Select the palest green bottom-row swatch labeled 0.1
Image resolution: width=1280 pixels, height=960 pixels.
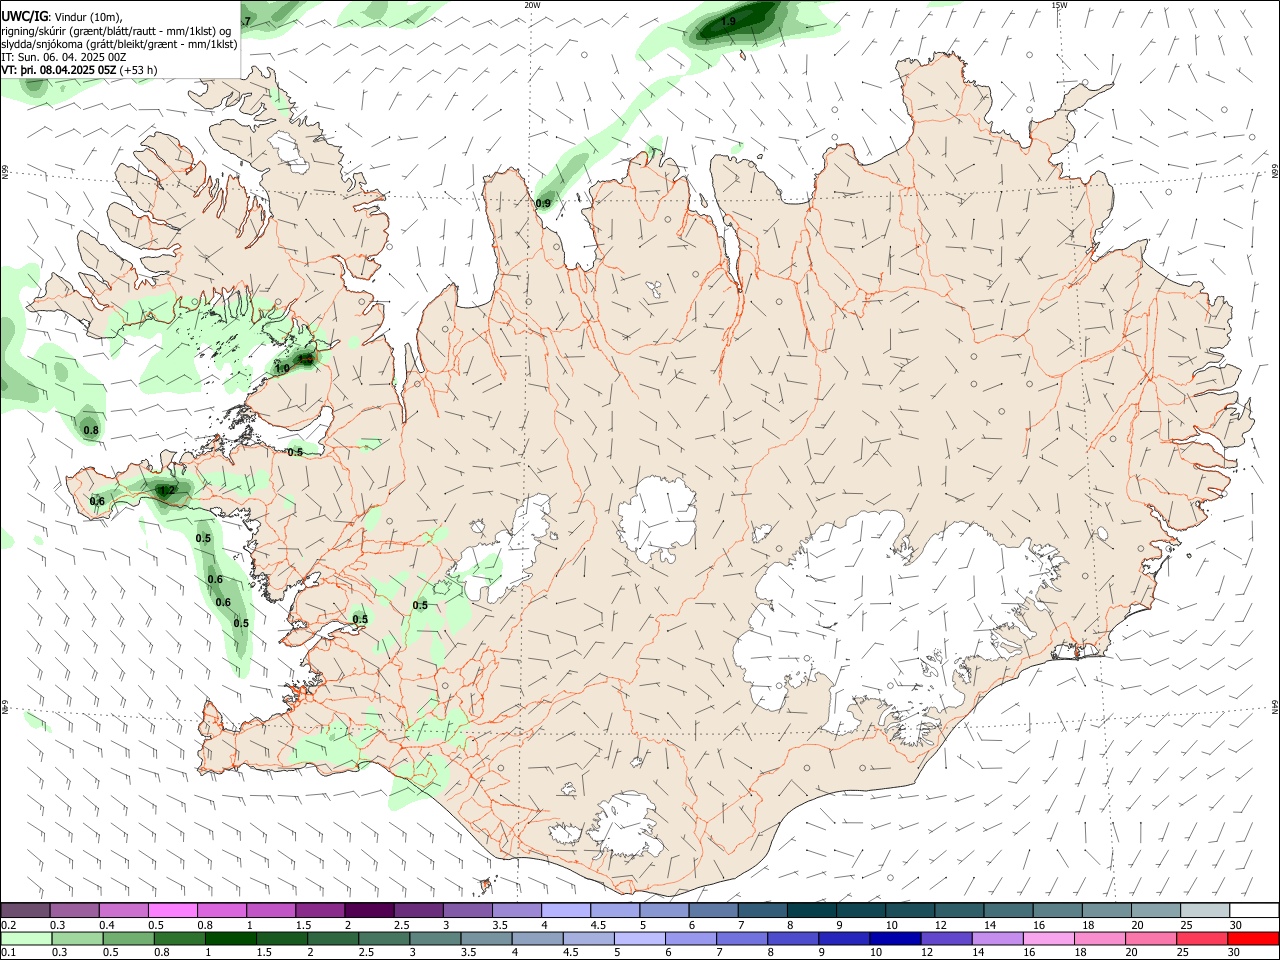point(26,938)
